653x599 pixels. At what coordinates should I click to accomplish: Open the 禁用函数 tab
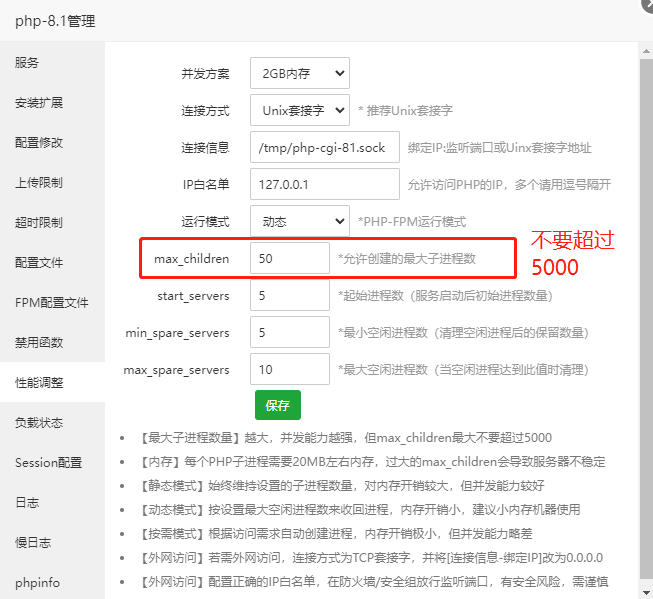[x=39, y=342]
